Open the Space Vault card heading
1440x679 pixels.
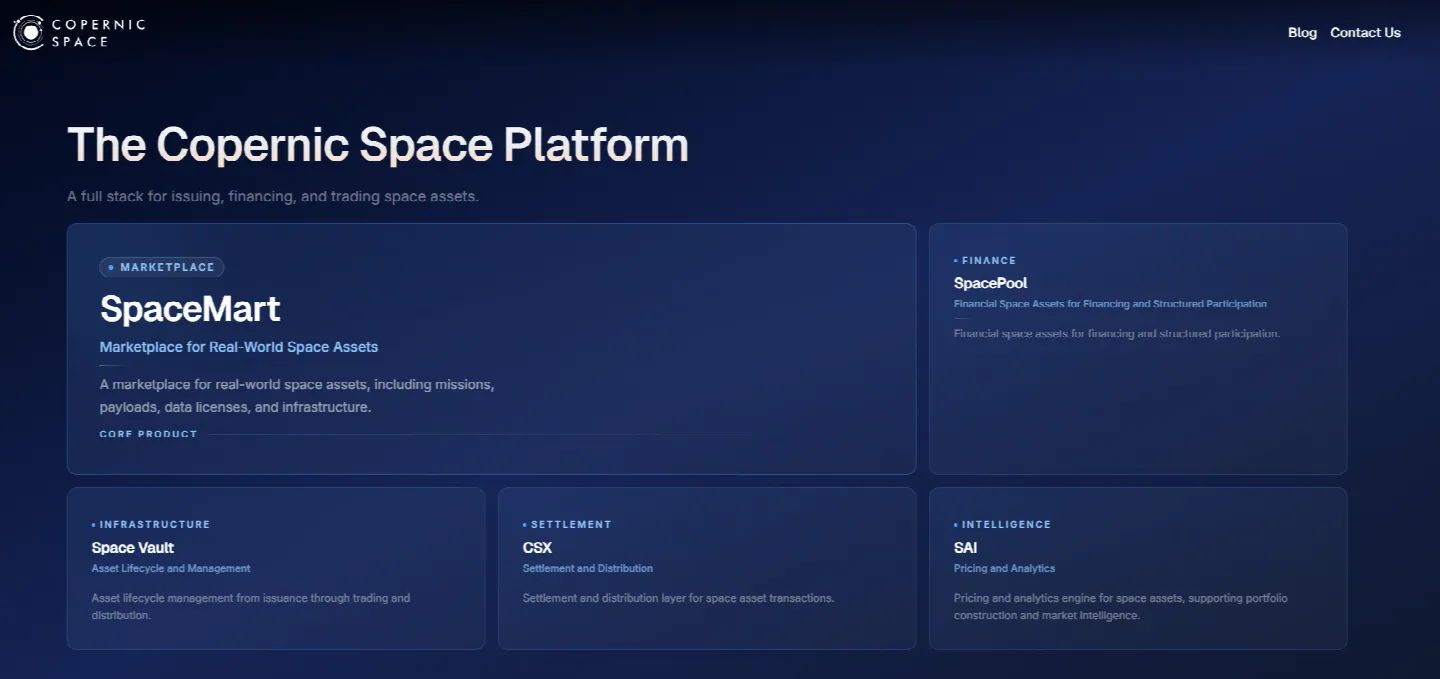(133, 548)
